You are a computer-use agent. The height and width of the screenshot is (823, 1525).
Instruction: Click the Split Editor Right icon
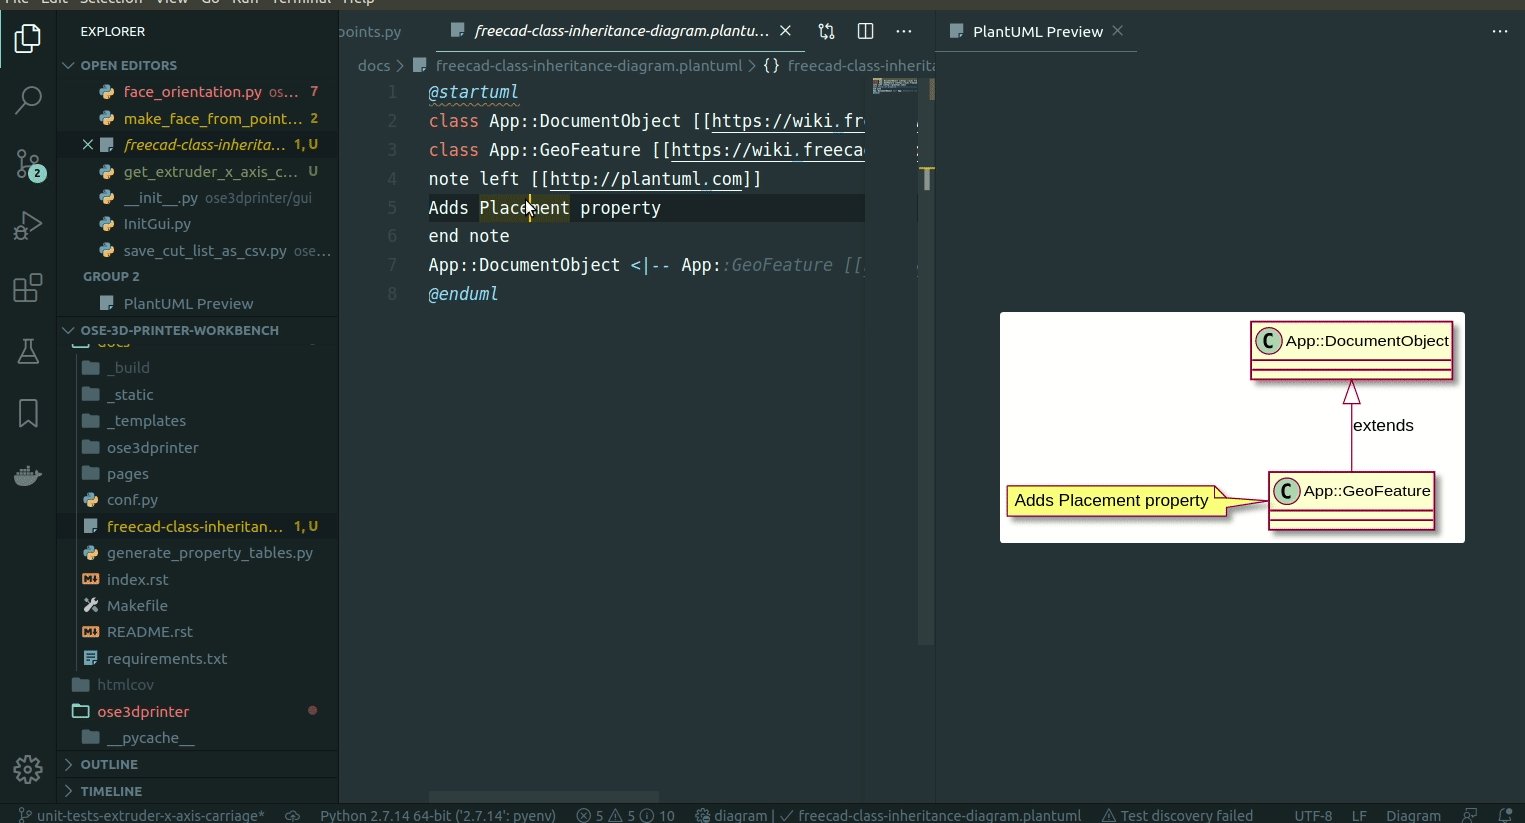(x=865, y=31)
